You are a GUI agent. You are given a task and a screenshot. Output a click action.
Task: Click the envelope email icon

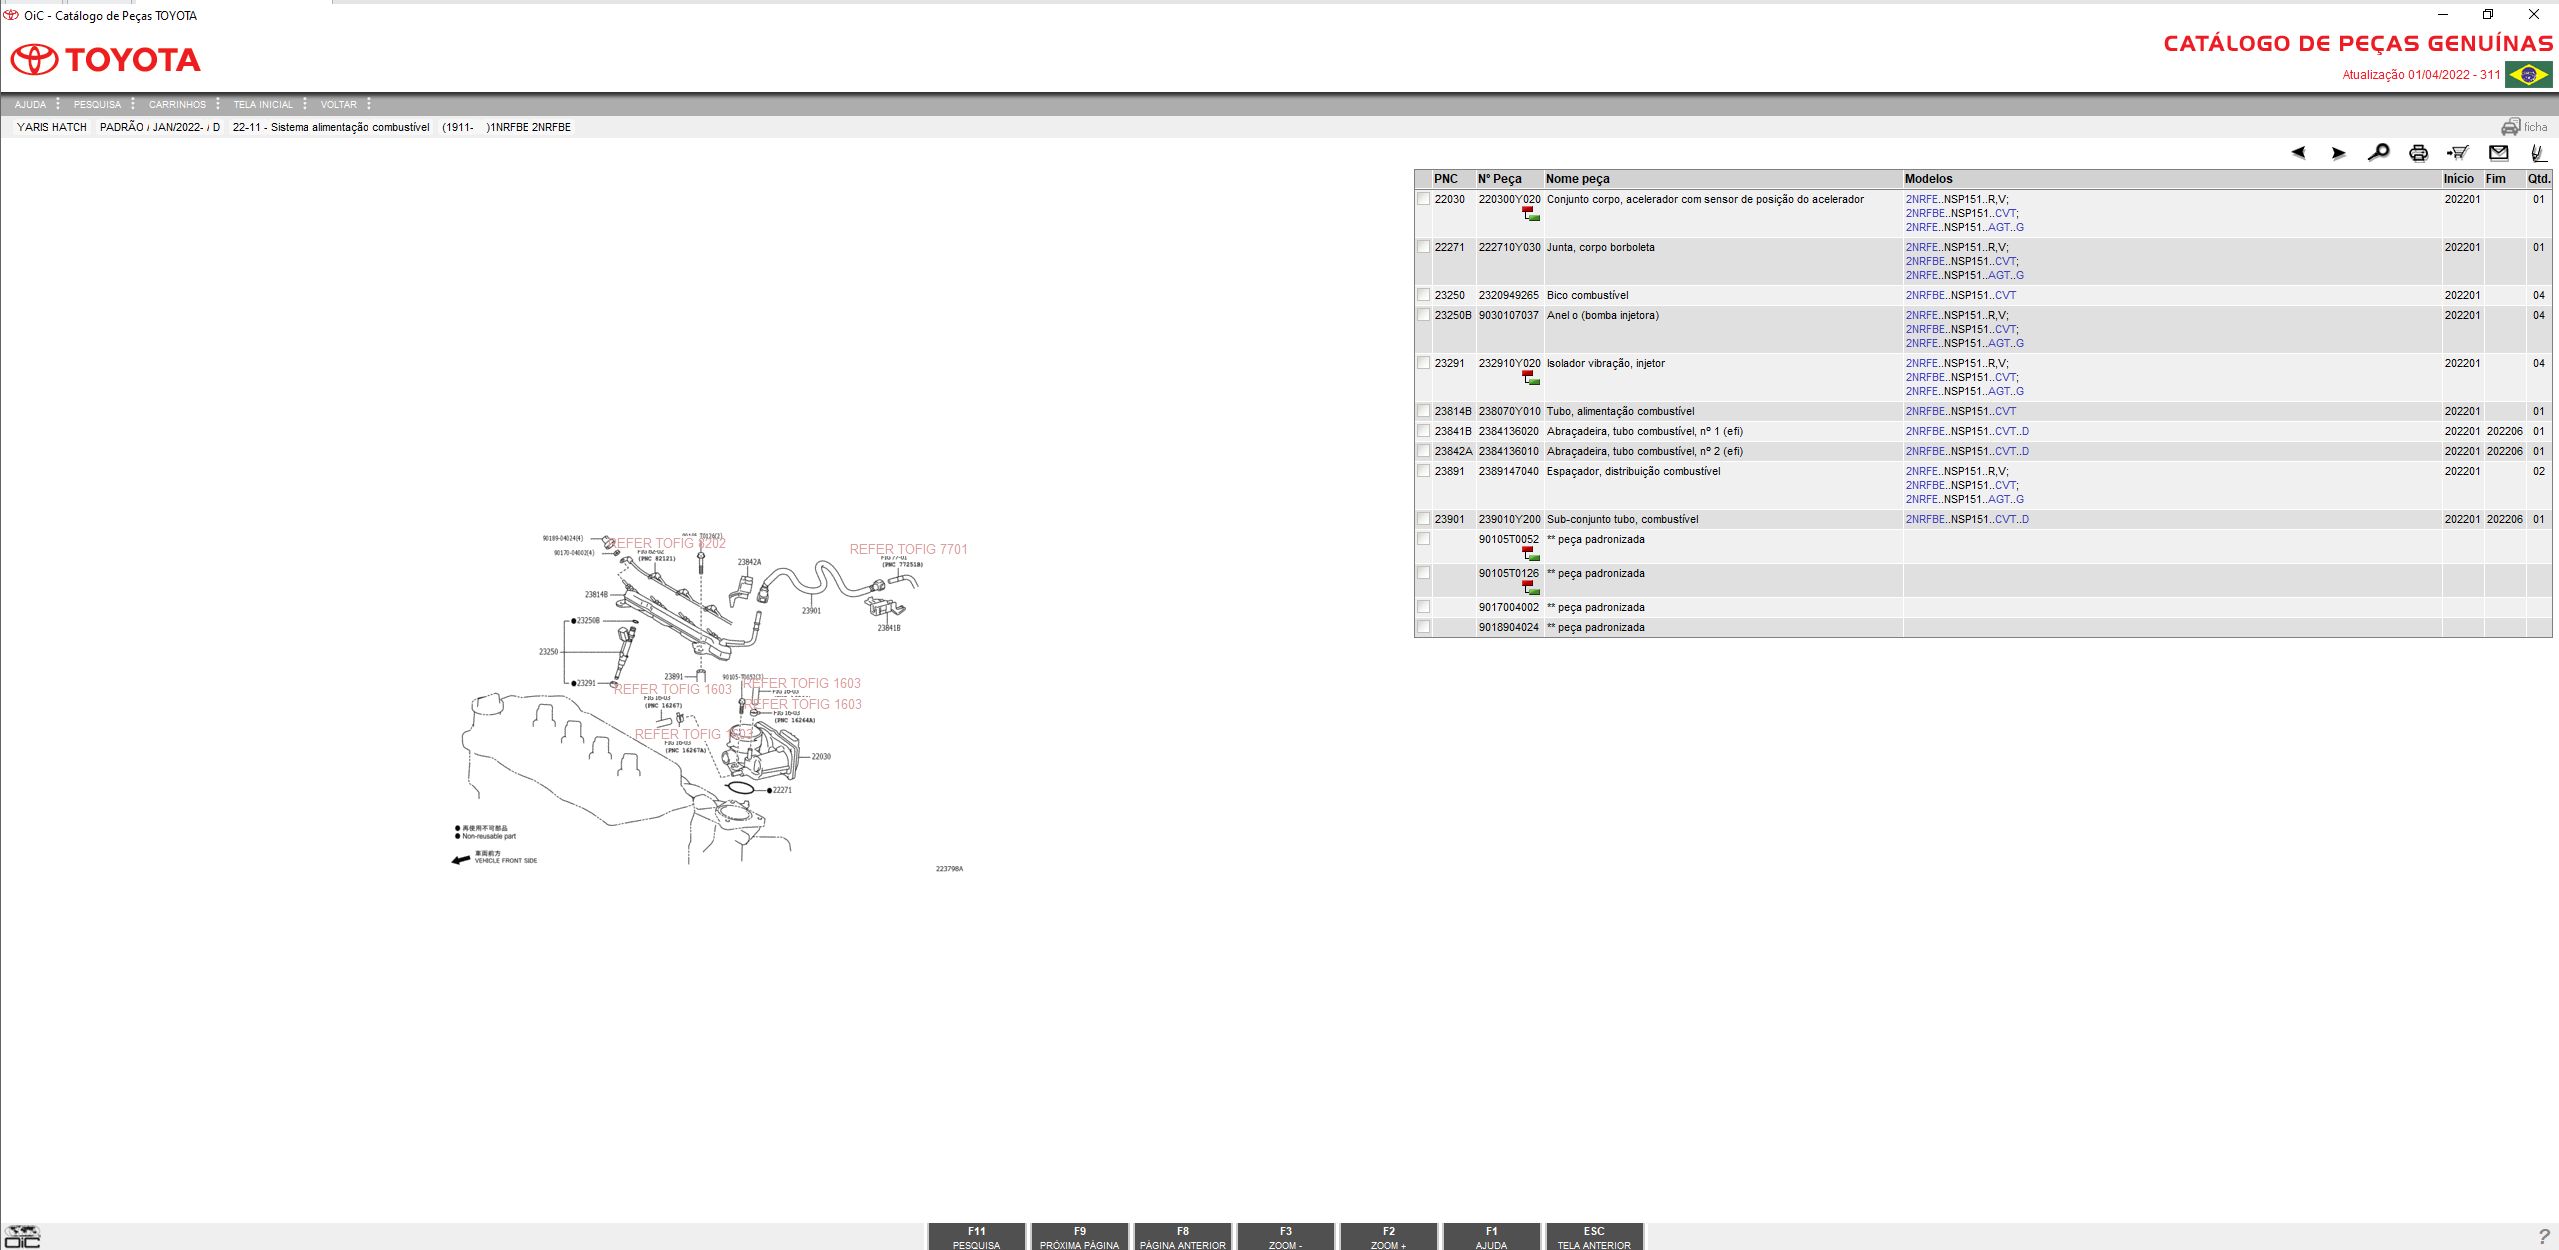point(2498,153)
